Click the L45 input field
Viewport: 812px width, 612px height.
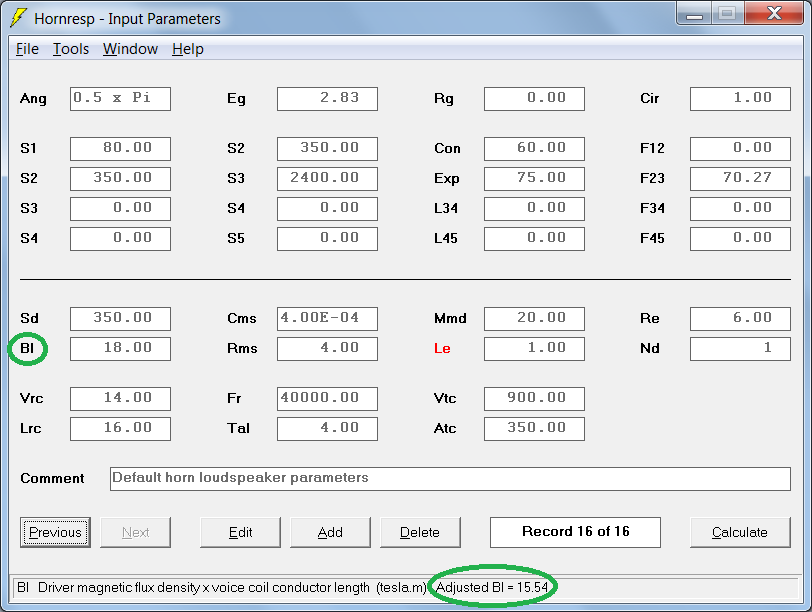(x=534, y=239)
